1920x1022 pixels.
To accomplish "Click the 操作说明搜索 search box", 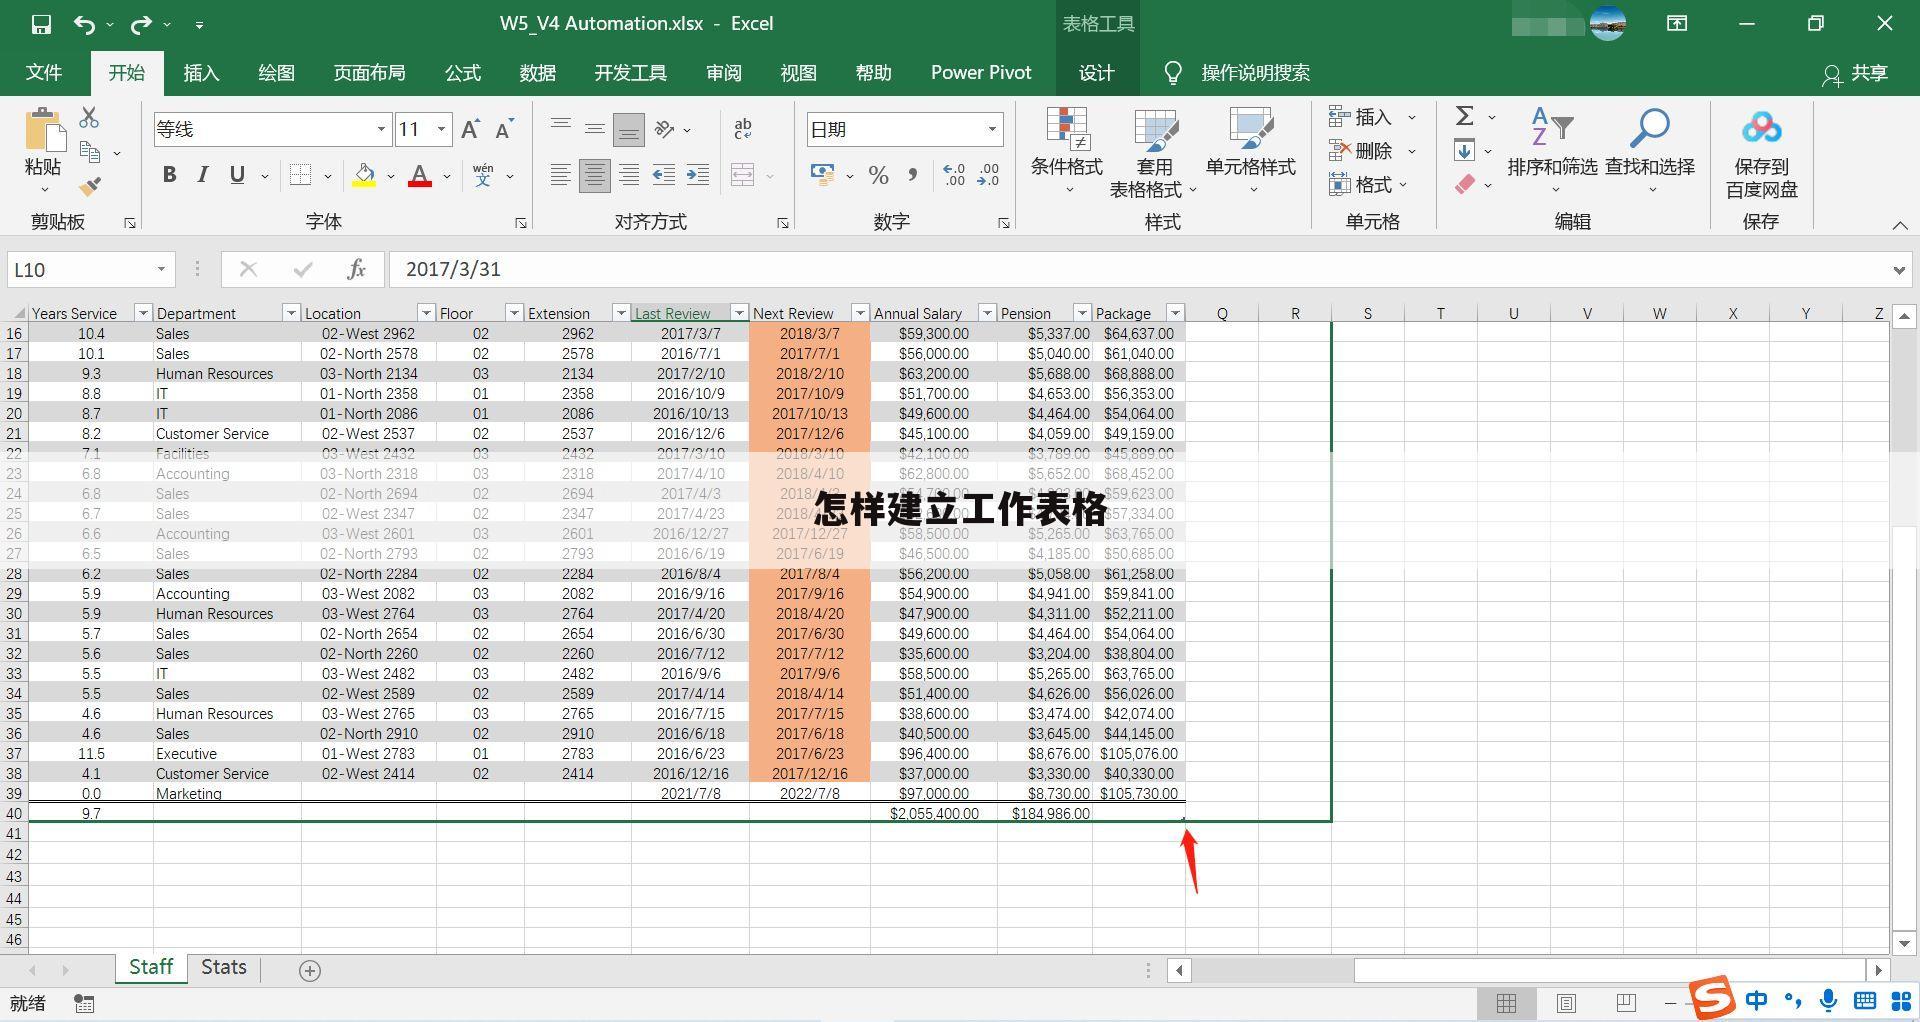I will tap(1255, 73).
